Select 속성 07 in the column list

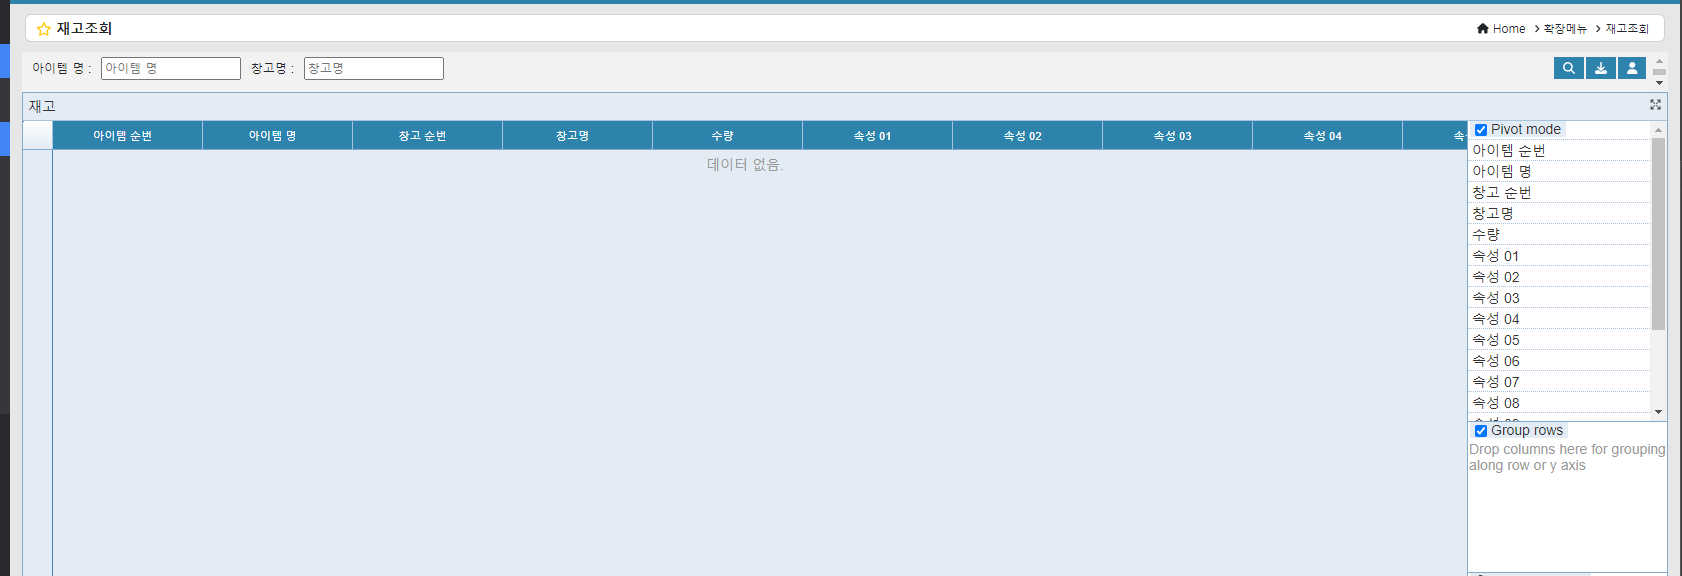tap(1559, 382)
